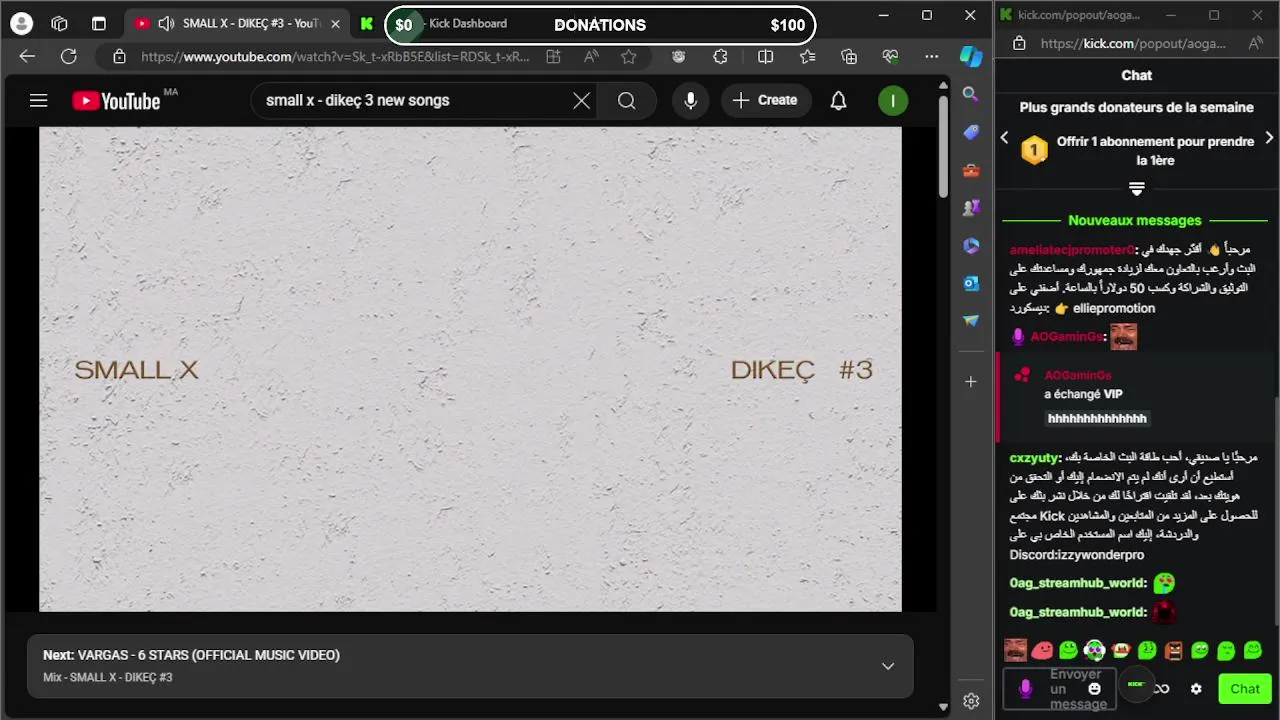The image size is (1280, 720).
Task: Click the Kick infinity icon
Action: (1162, 689)
